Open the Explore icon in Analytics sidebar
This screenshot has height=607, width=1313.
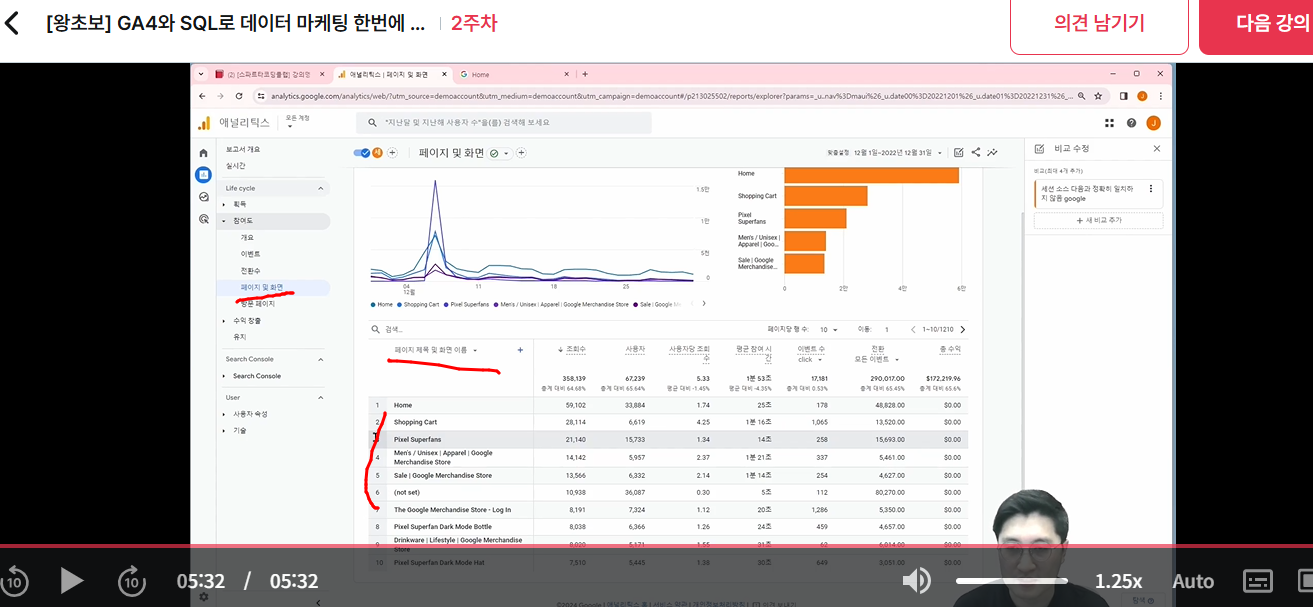tap(204, 197)
